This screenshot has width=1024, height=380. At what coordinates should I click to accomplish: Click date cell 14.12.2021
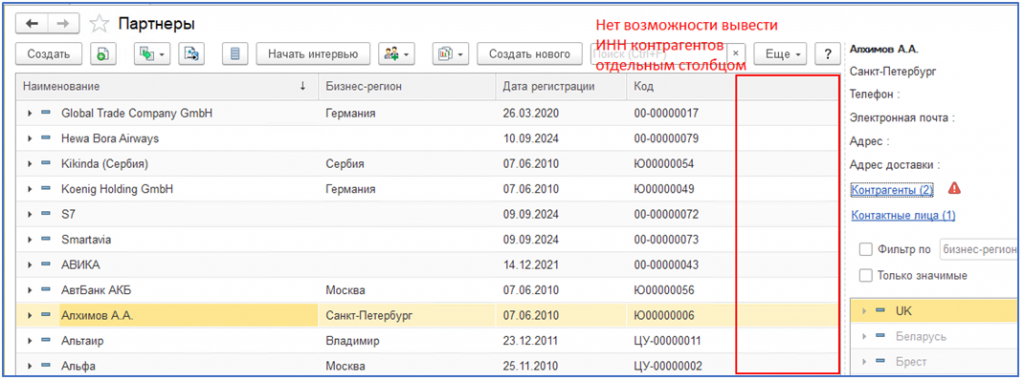(x=561, y=265)
